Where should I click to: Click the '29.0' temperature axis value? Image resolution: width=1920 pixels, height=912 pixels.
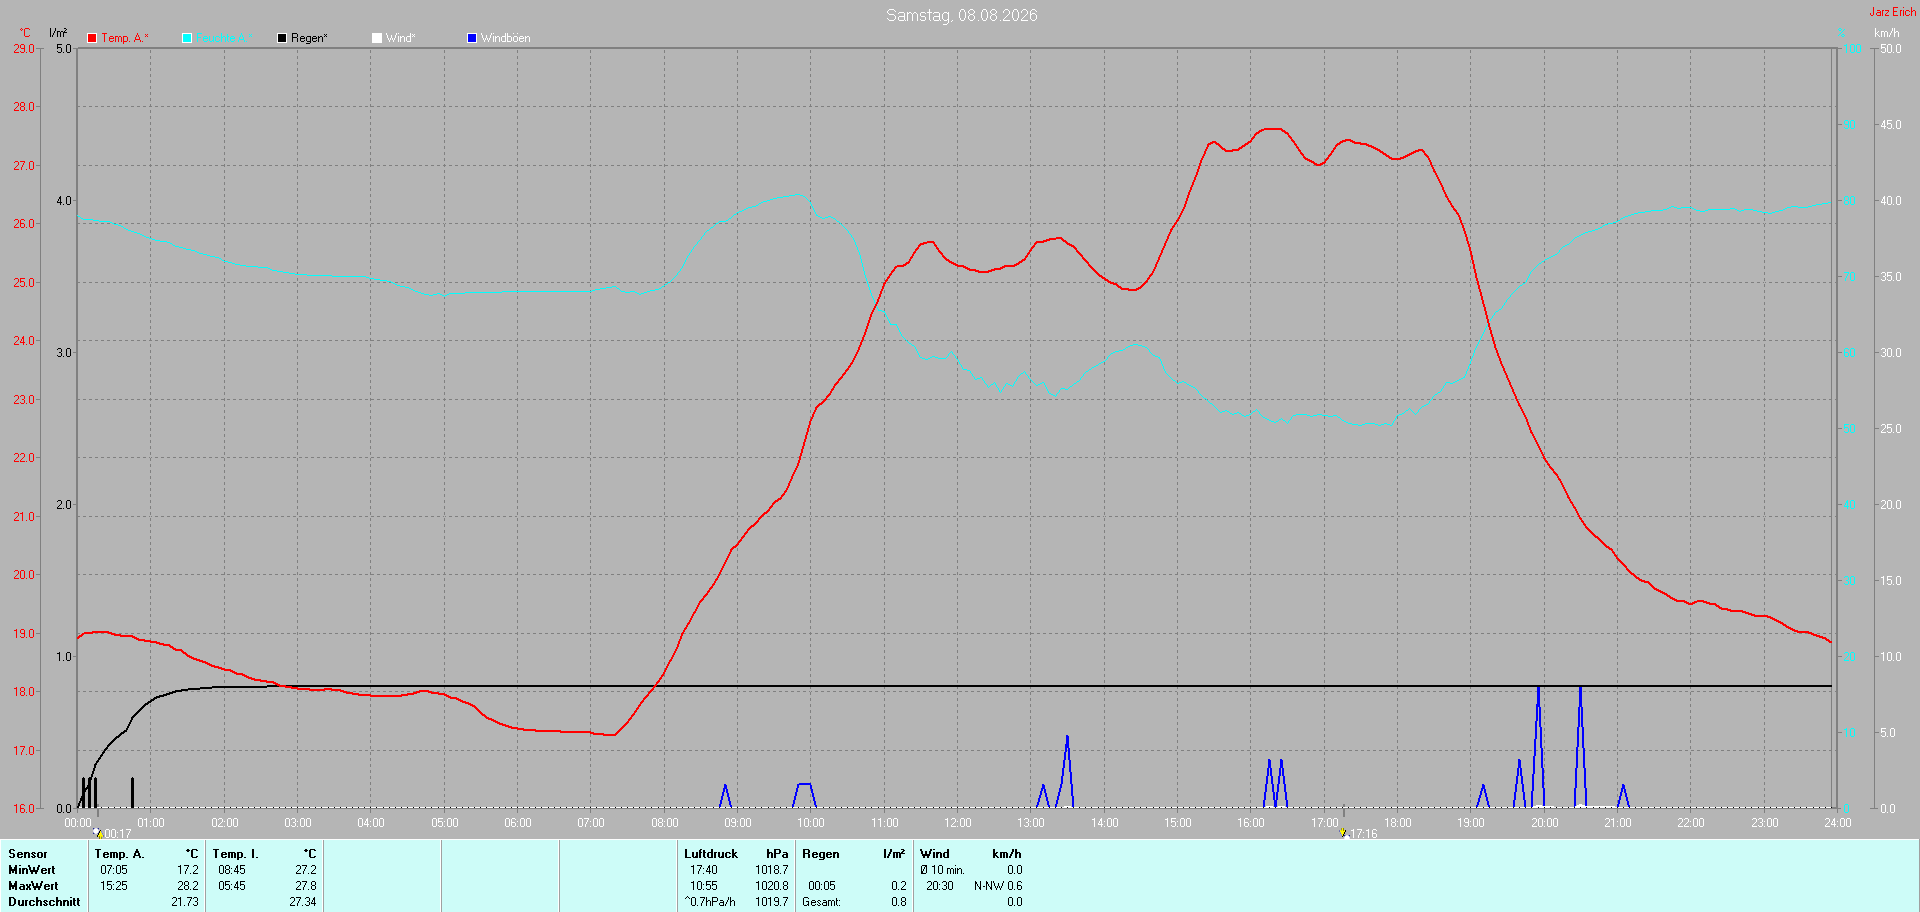(x=24, y=48)
